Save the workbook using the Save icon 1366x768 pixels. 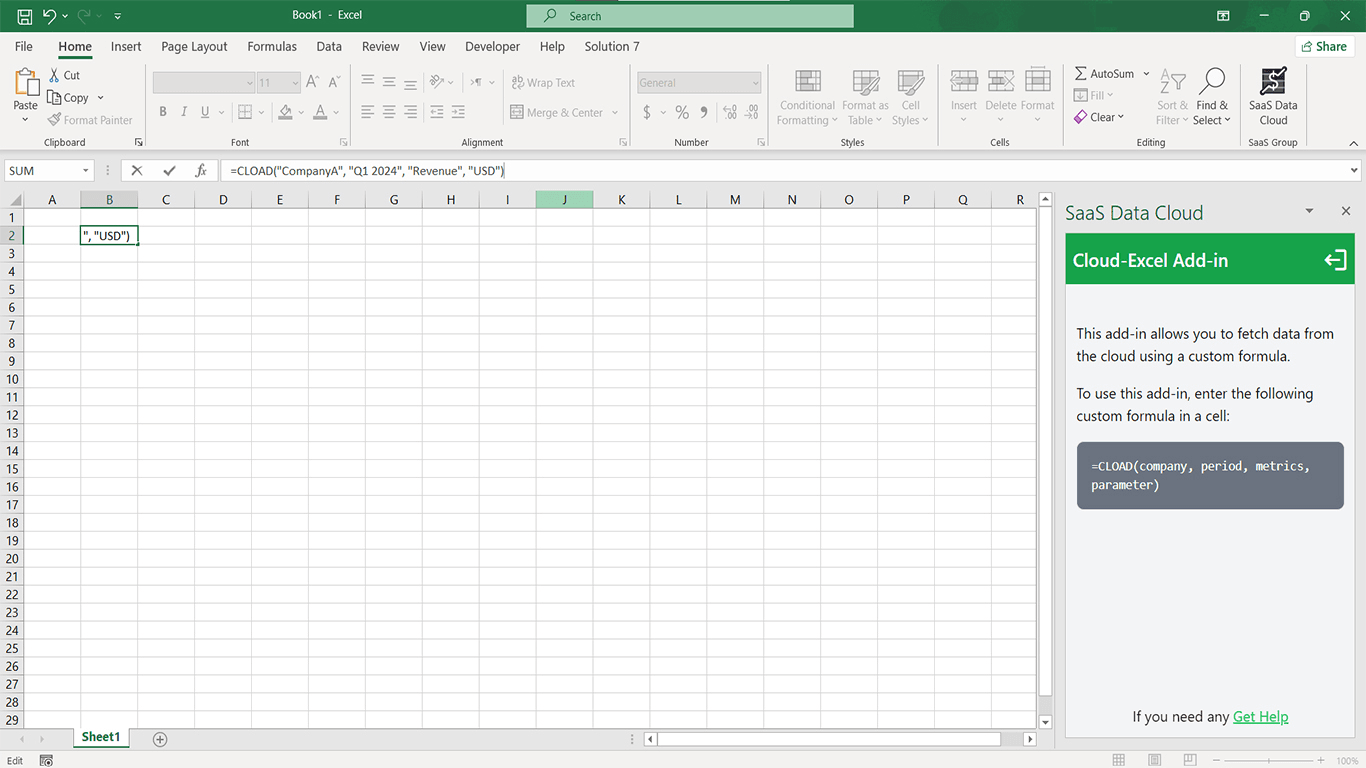pyautogui.click(x=24, y=16)
